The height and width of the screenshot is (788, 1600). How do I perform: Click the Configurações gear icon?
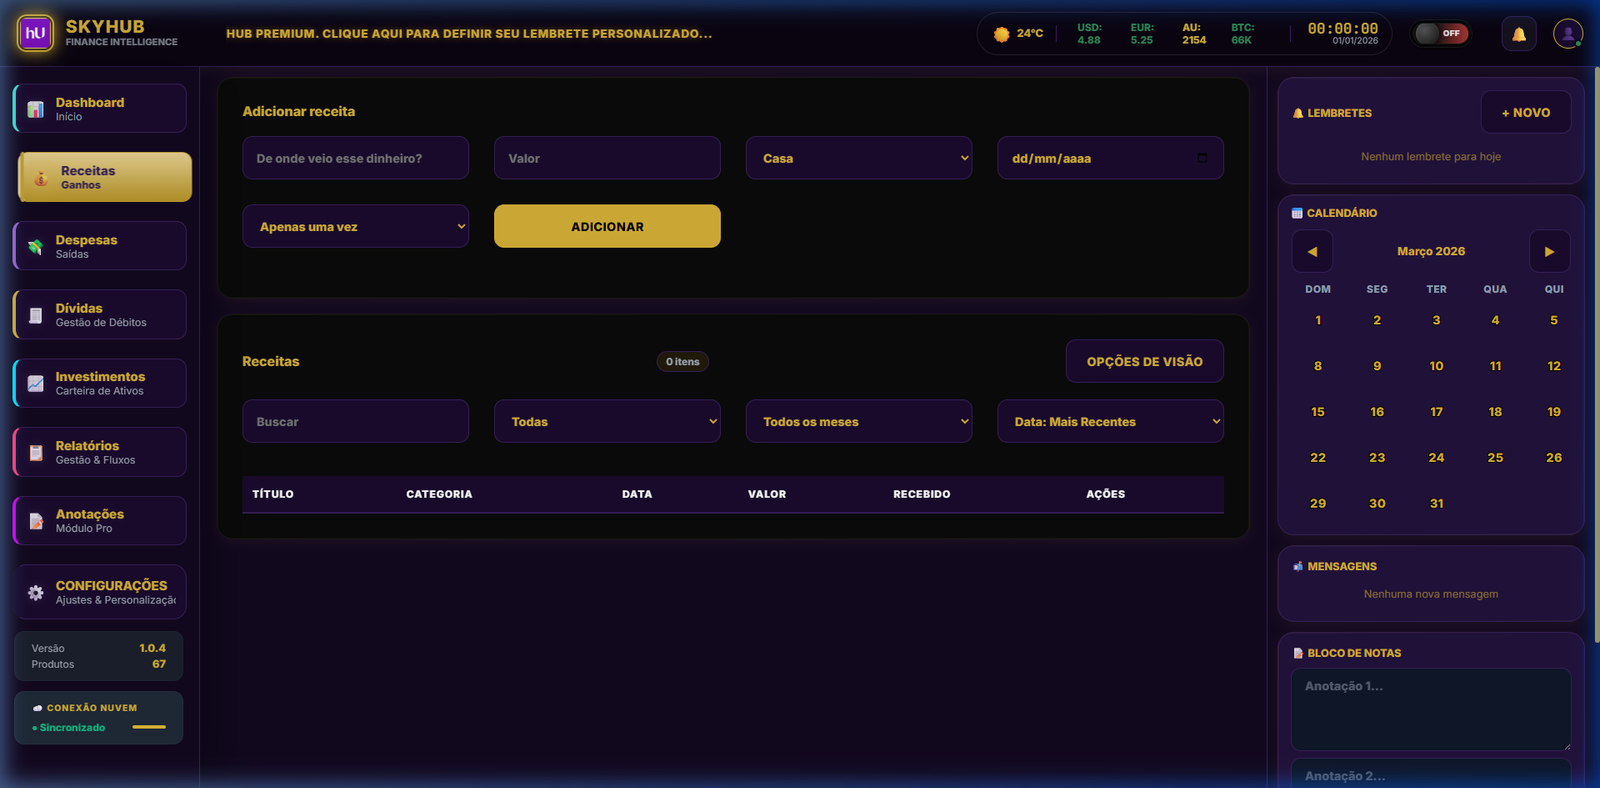pos(36,593)
